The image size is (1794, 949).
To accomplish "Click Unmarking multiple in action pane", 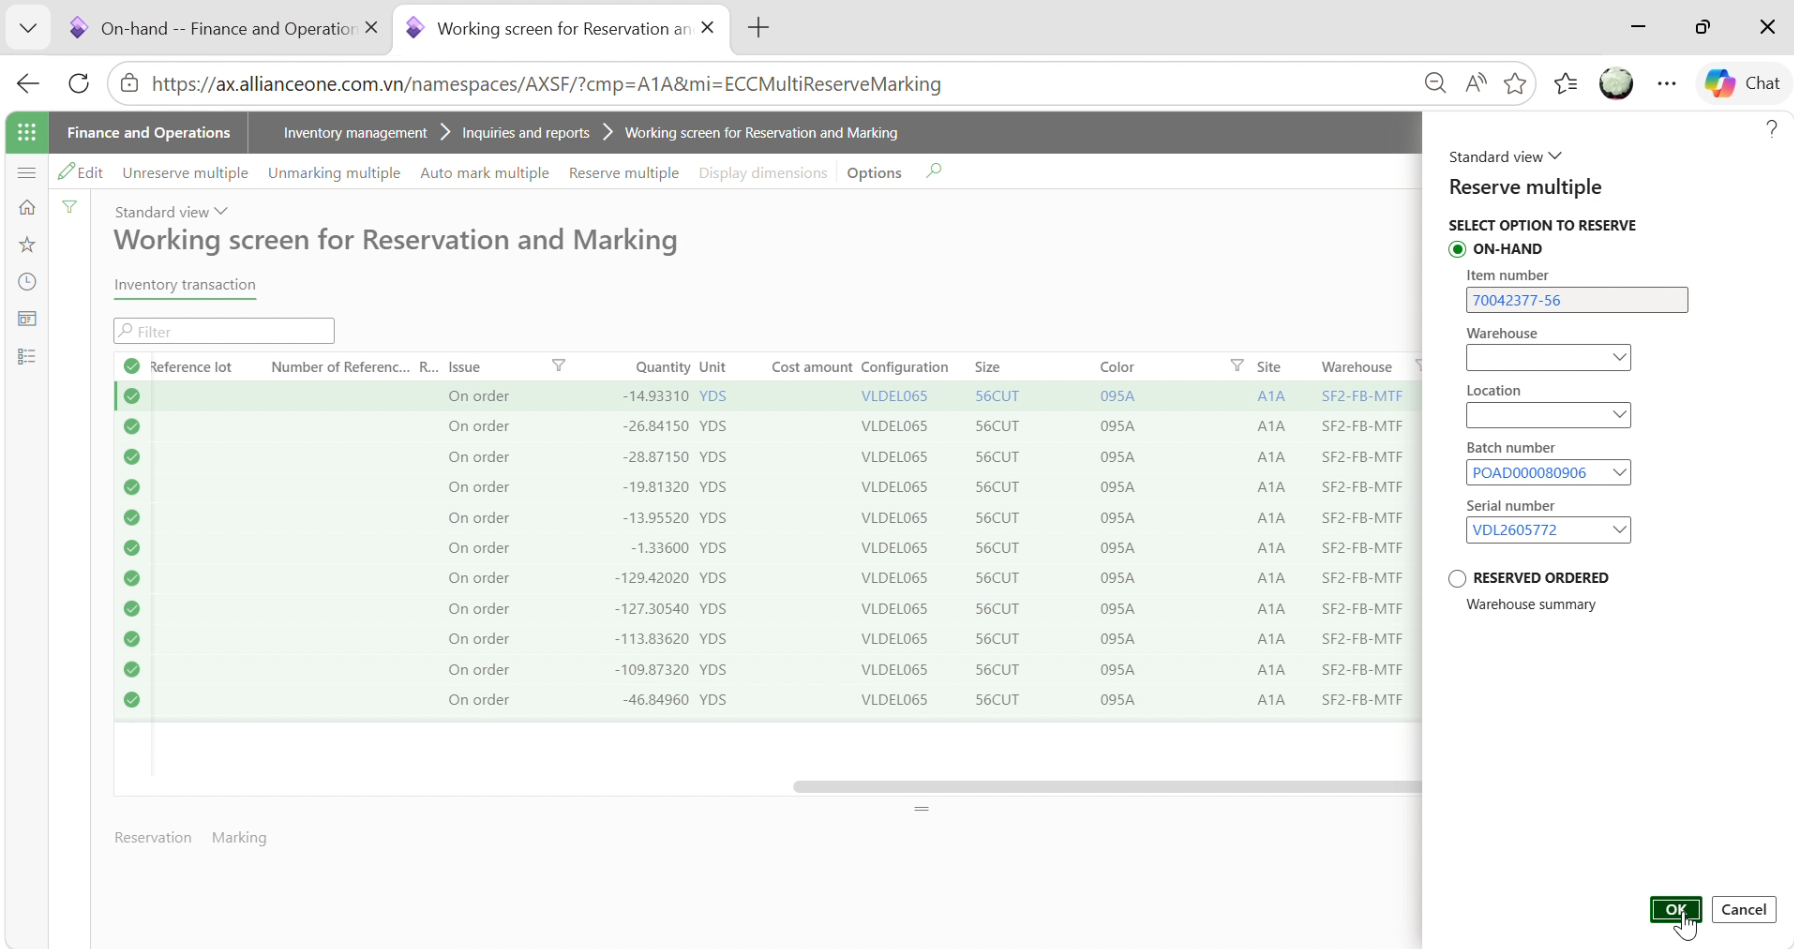I will pos(334,172).
